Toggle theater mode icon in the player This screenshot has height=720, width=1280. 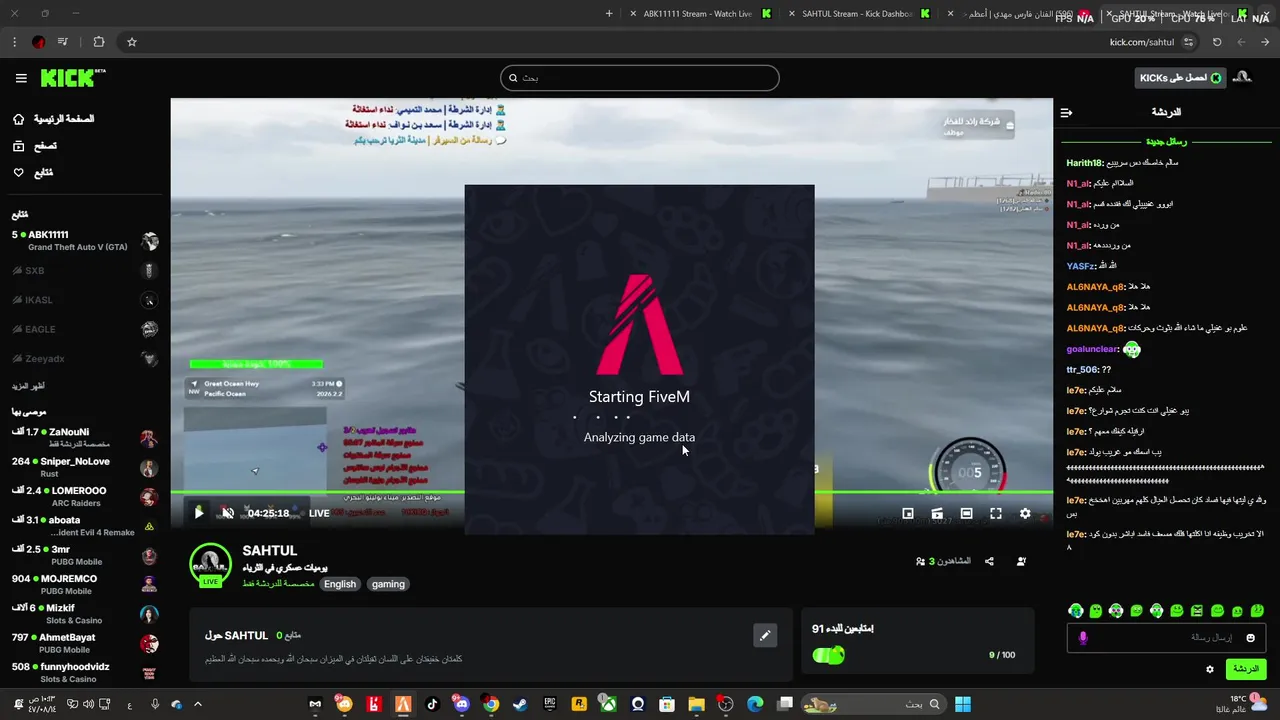(966, 513)
